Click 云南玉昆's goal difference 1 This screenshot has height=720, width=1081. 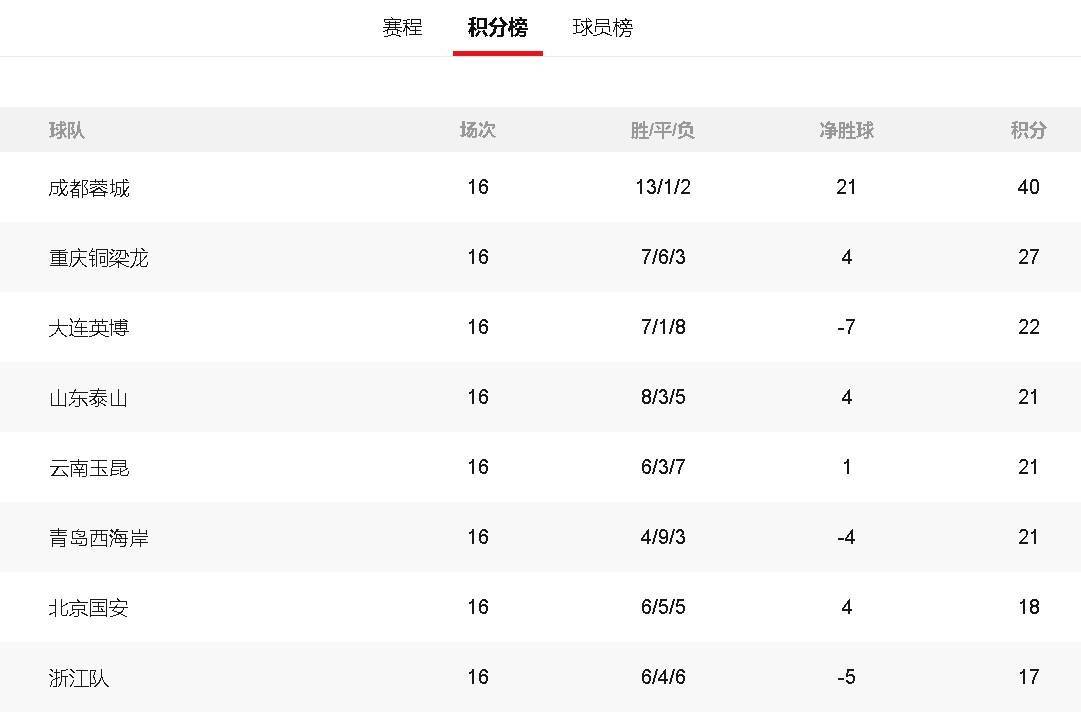(x=847, y=467)
